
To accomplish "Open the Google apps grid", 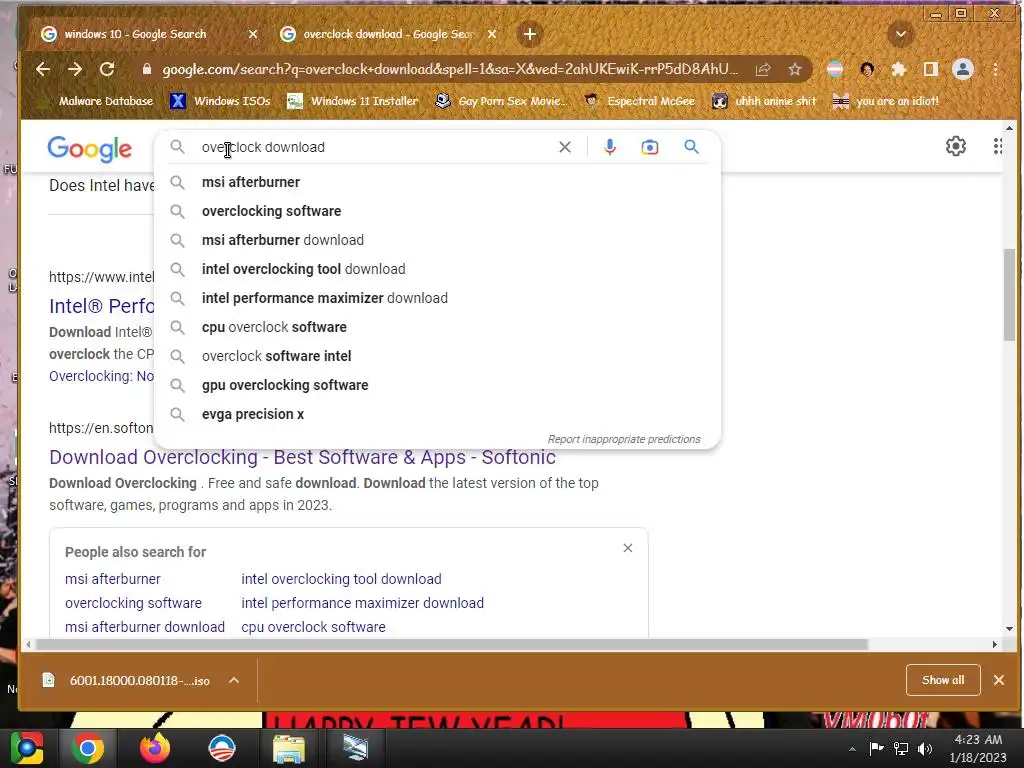I will click(997, 146).
